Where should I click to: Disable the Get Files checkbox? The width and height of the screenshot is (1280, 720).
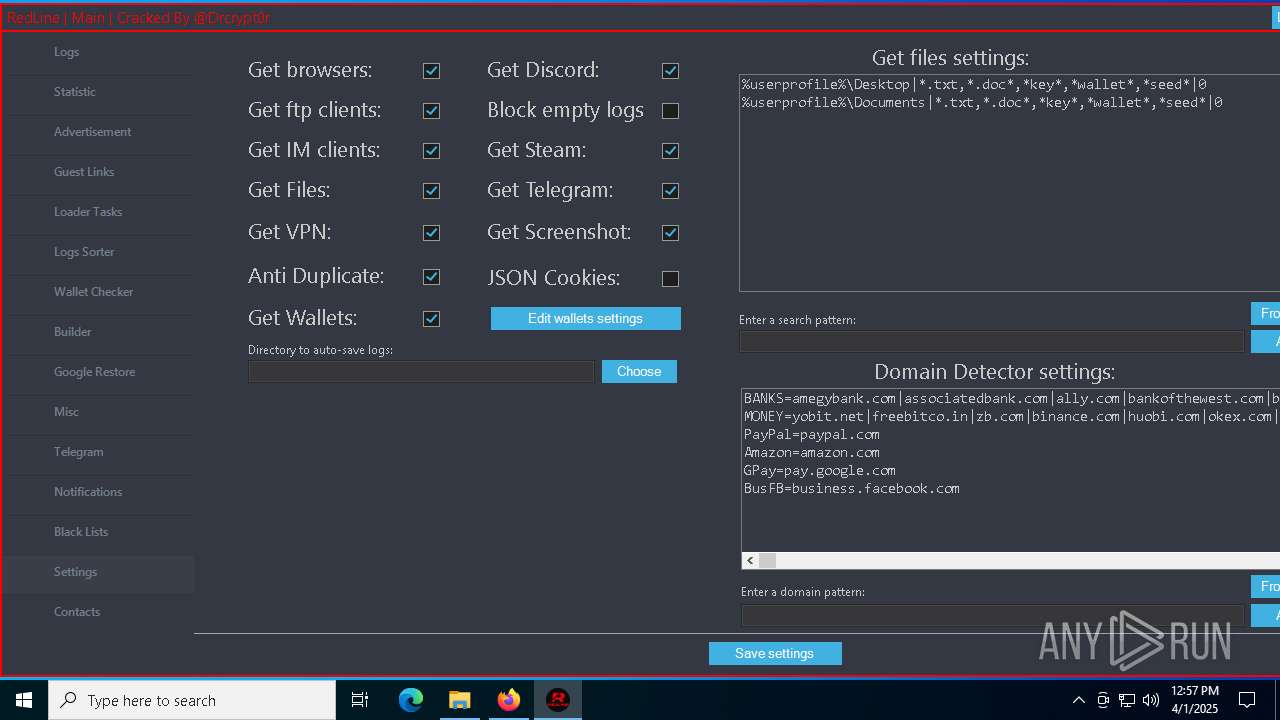(431, 191)
